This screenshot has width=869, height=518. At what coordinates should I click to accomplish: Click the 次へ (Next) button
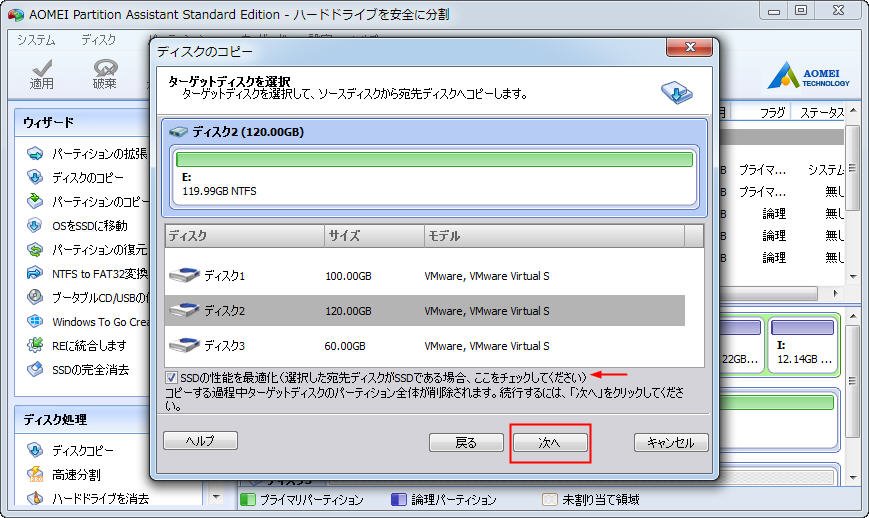[550, 443]
